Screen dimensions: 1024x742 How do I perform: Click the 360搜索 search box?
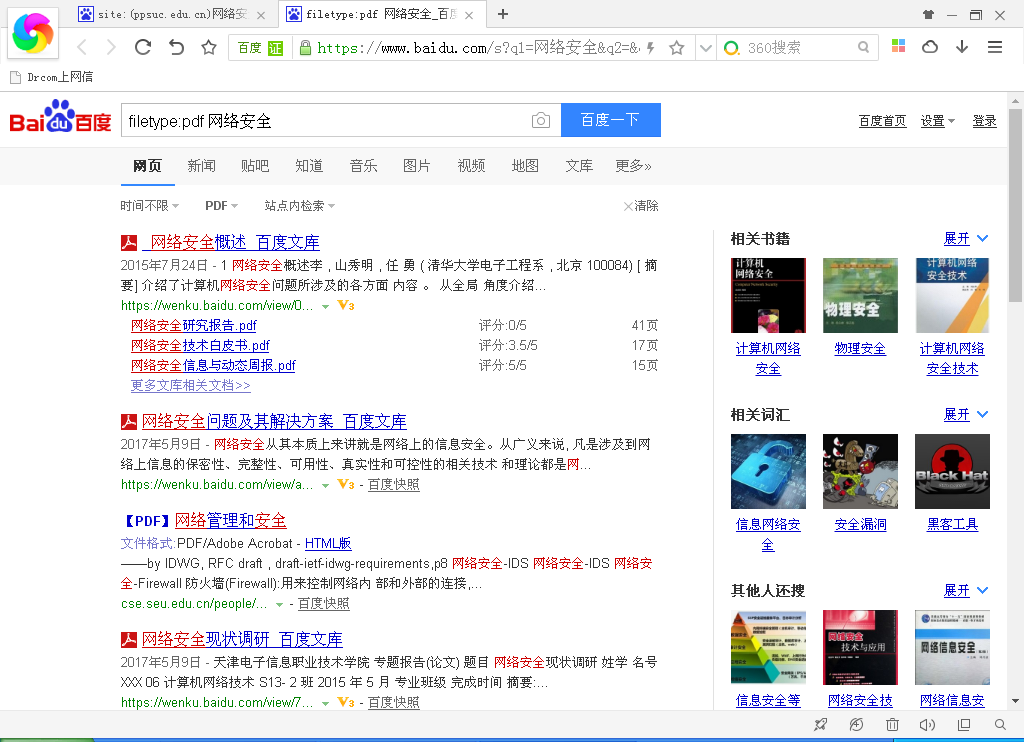tap(797, 48)
